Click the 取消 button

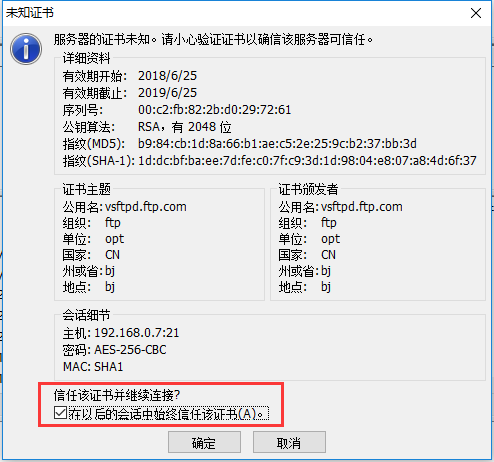pos(289,442)
